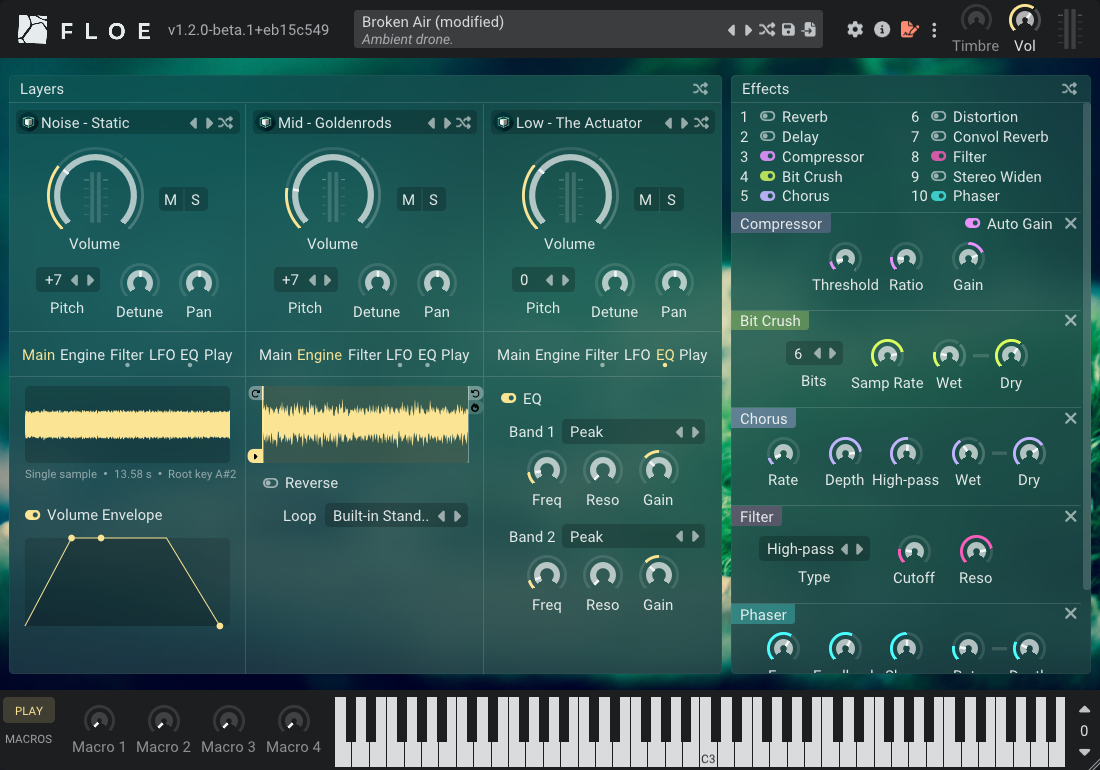The width and height of the screenshot is (1100, 770).
Task: Open the Band 1 Peak filter dropdown
Action: click(634, 431)
